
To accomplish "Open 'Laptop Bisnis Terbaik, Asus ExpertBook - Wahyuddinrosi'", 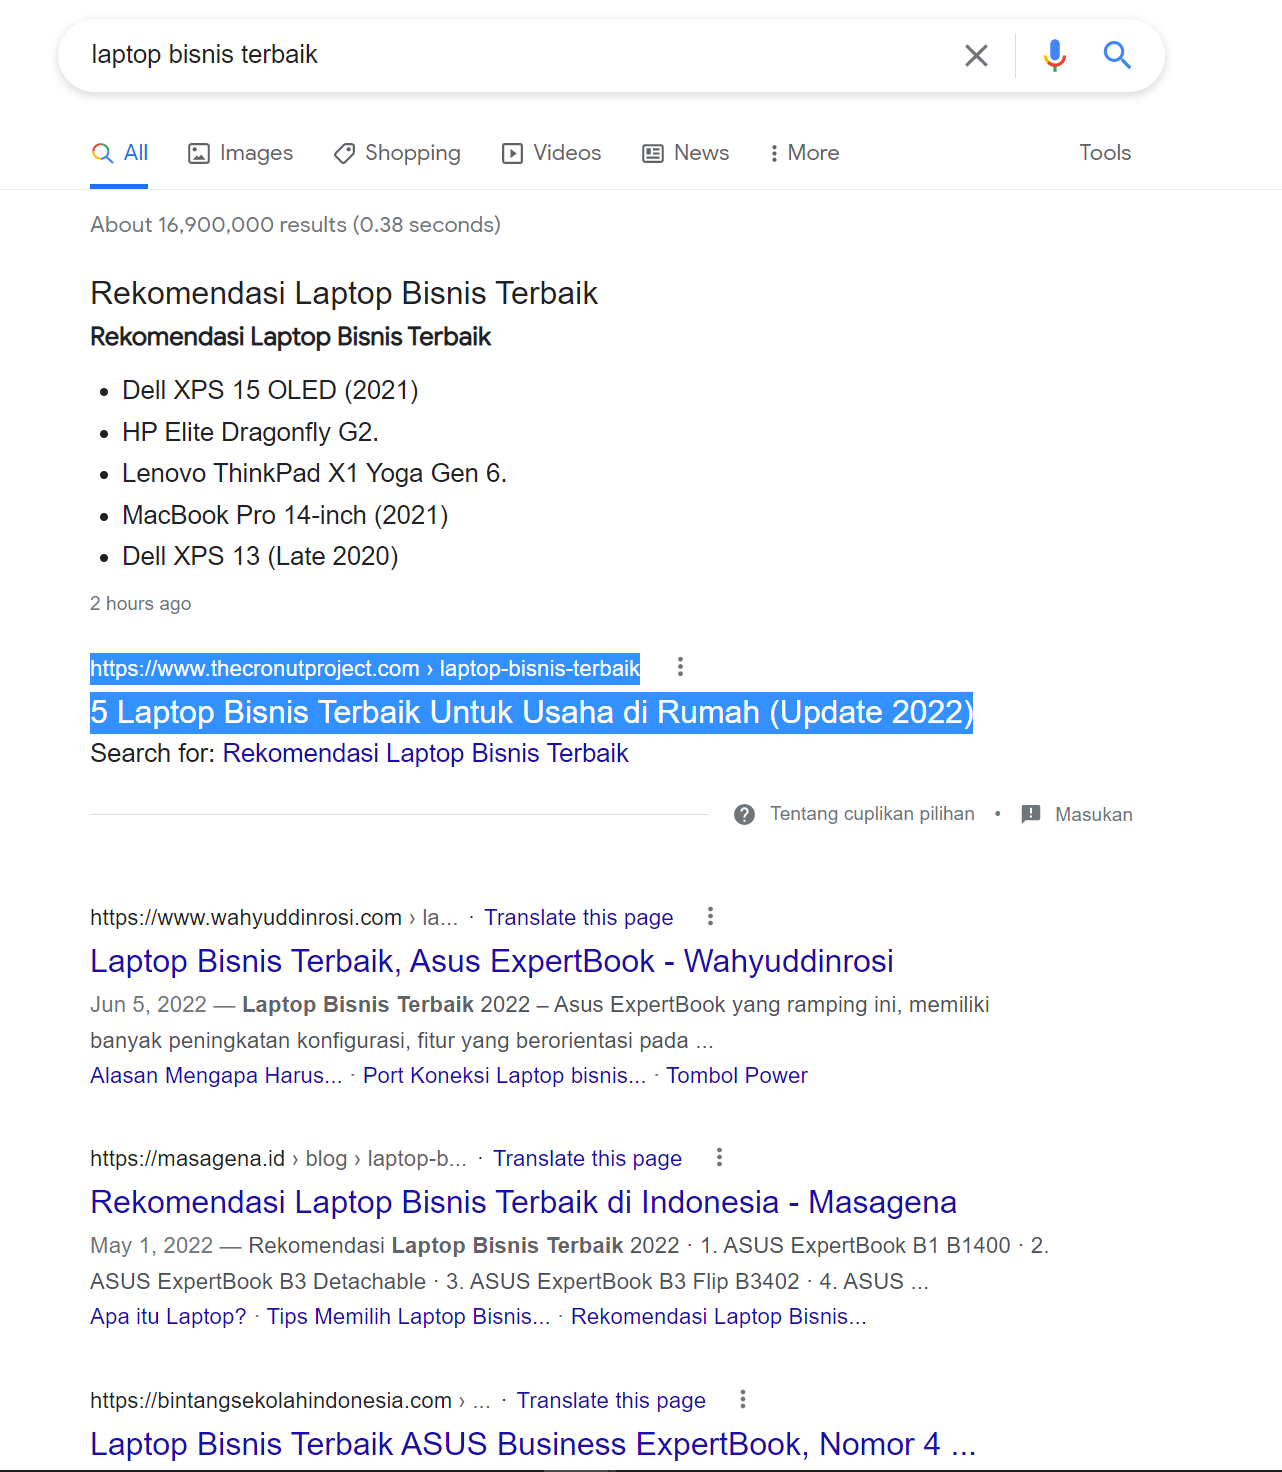I will coord(492,961).
